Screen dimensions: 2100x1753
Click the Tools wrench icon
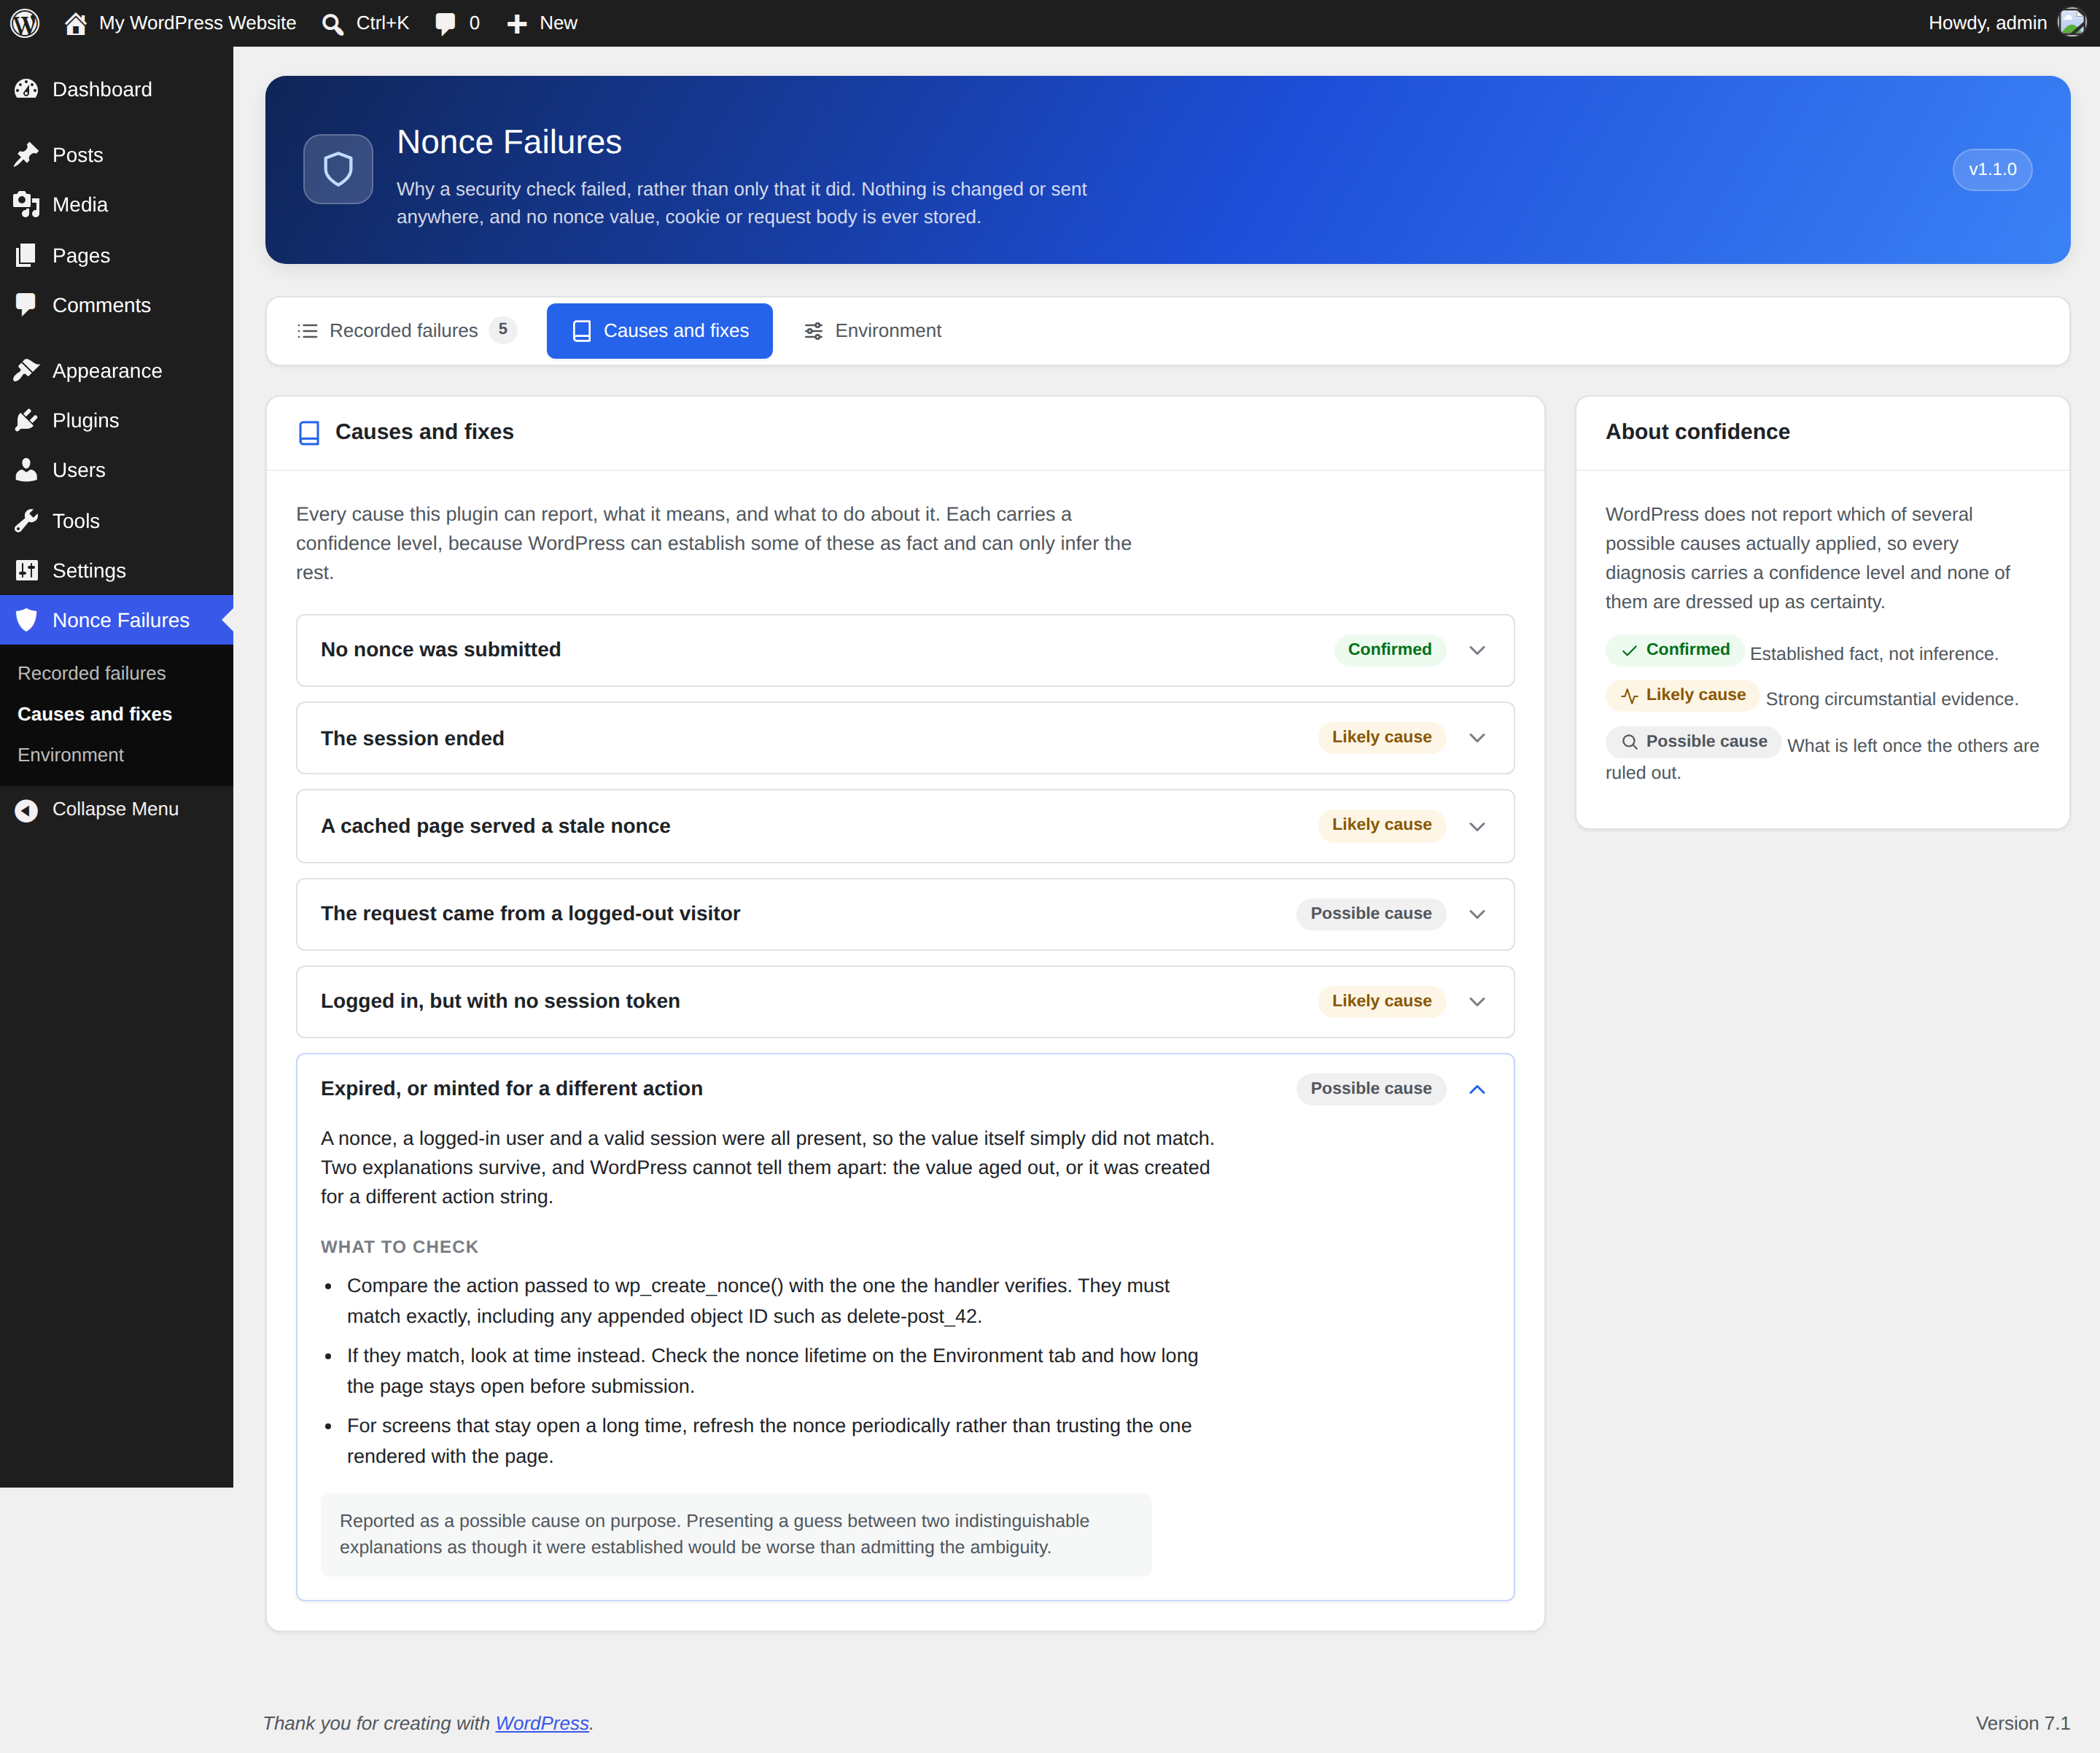tap(27, 521)
